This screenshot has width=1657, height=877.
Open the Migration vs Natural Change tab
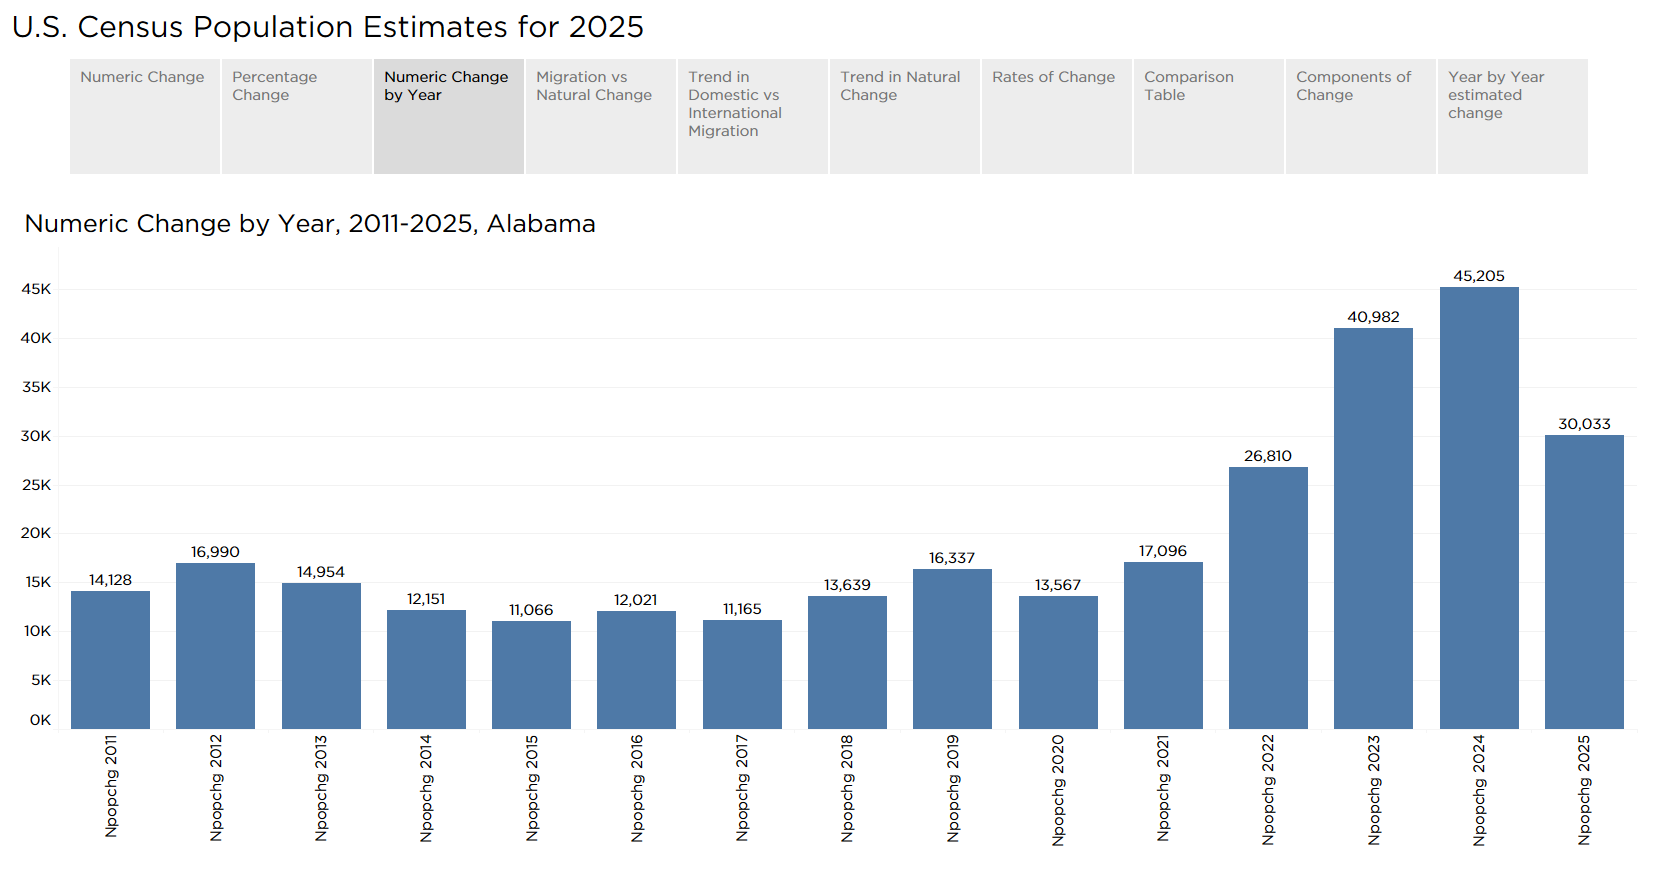601,115
